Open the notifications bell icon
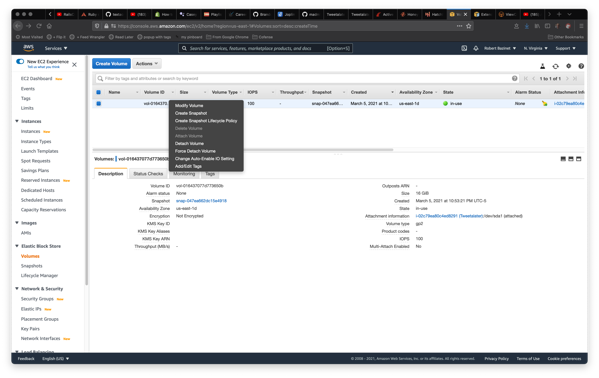 (476, 48)
